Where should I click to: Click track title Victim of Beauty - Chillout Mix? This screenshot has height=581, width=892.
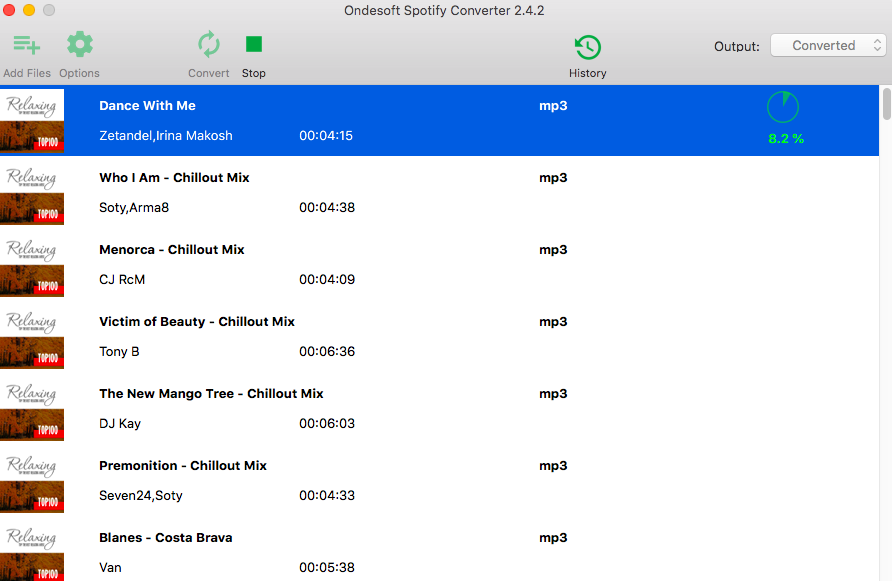(x=197, y=322)
